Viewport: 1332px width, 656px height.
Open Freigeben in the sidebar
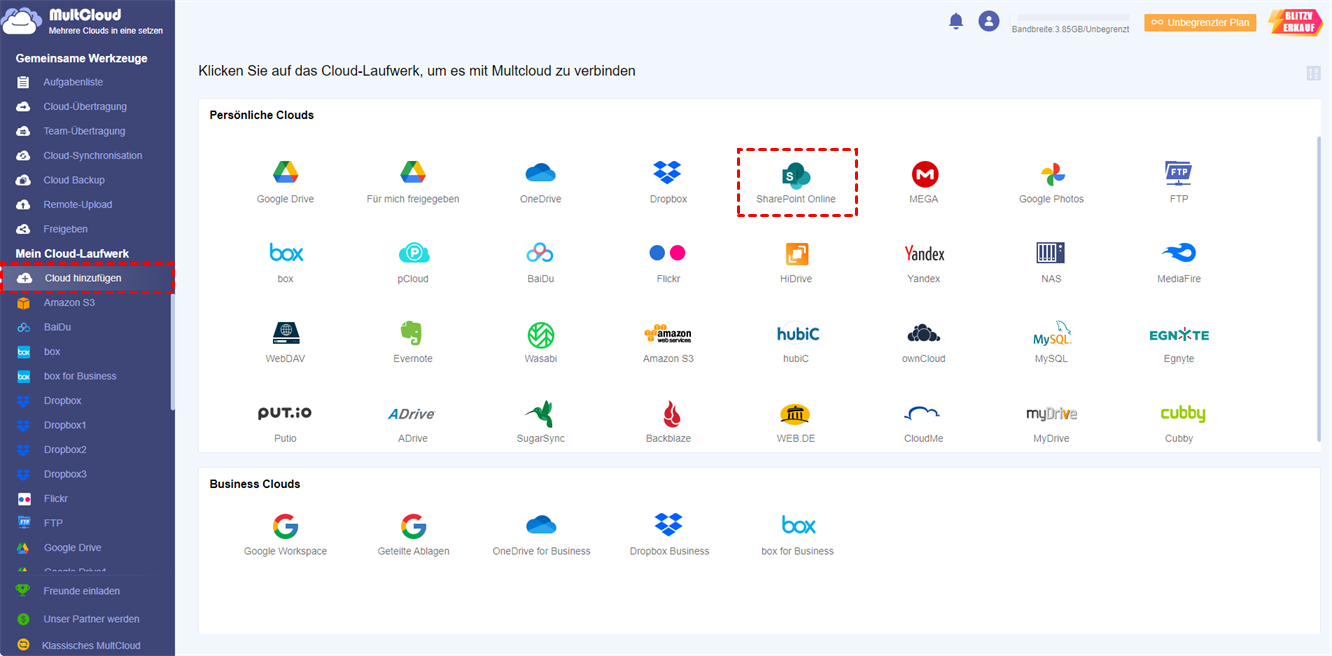pyautogui.click(x=65, y=229)
